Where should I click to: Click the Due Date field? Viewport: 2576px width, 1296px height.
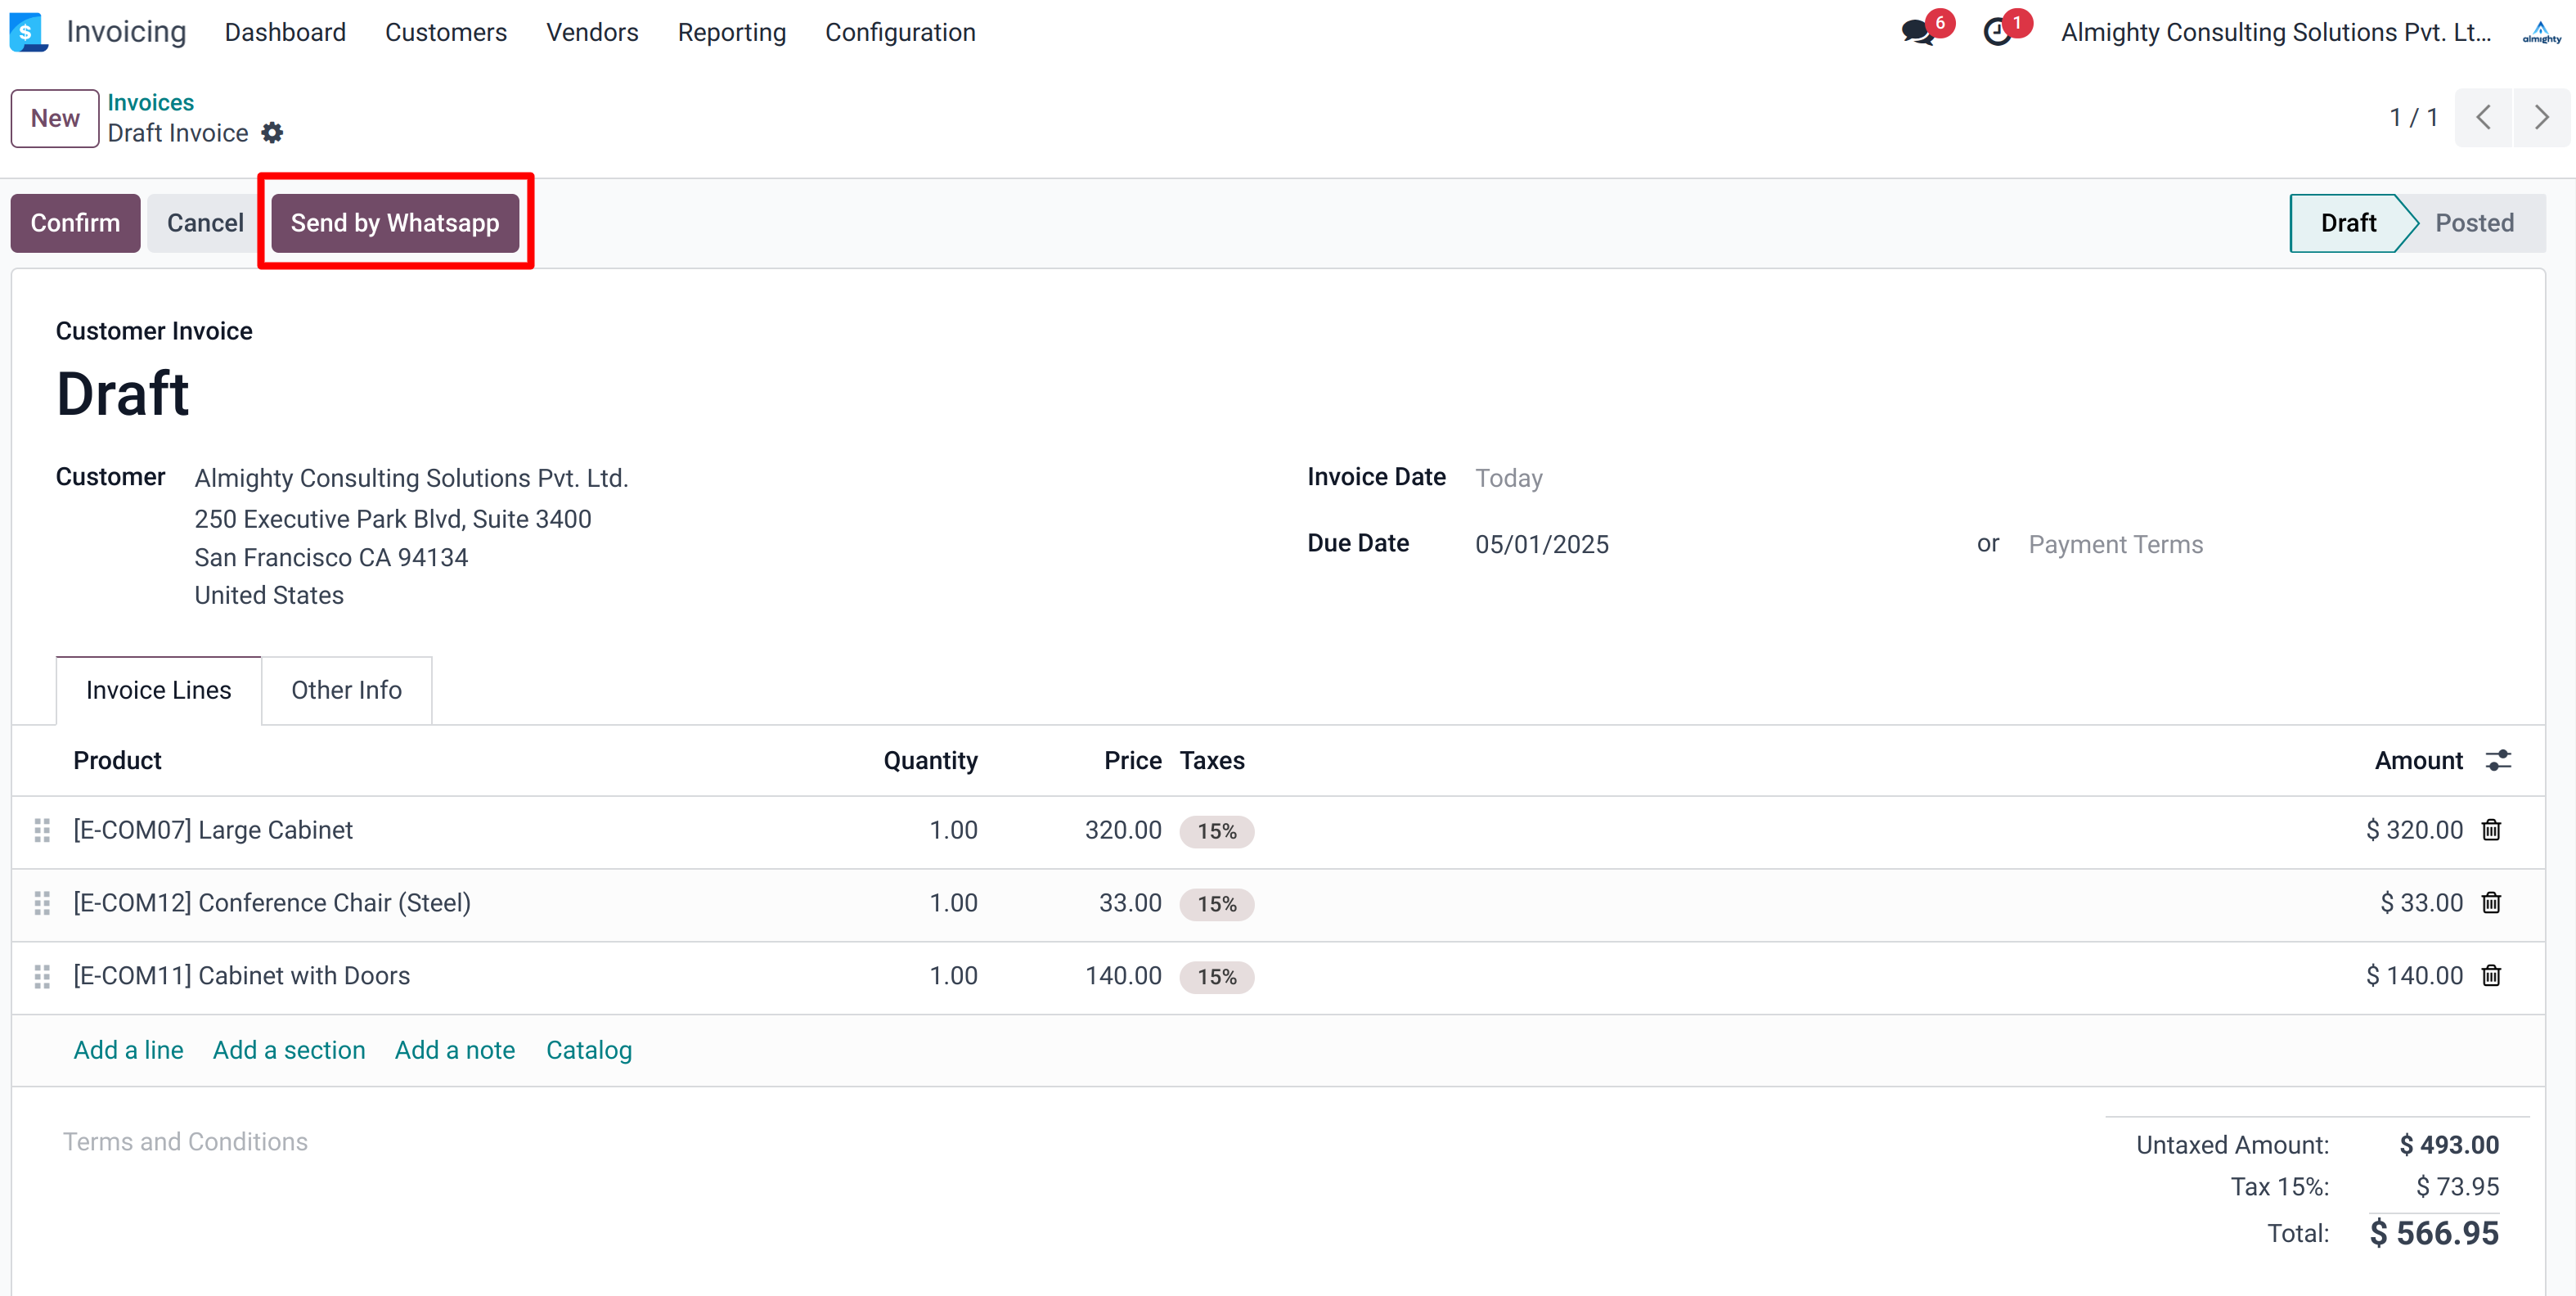click(1541, 545)
